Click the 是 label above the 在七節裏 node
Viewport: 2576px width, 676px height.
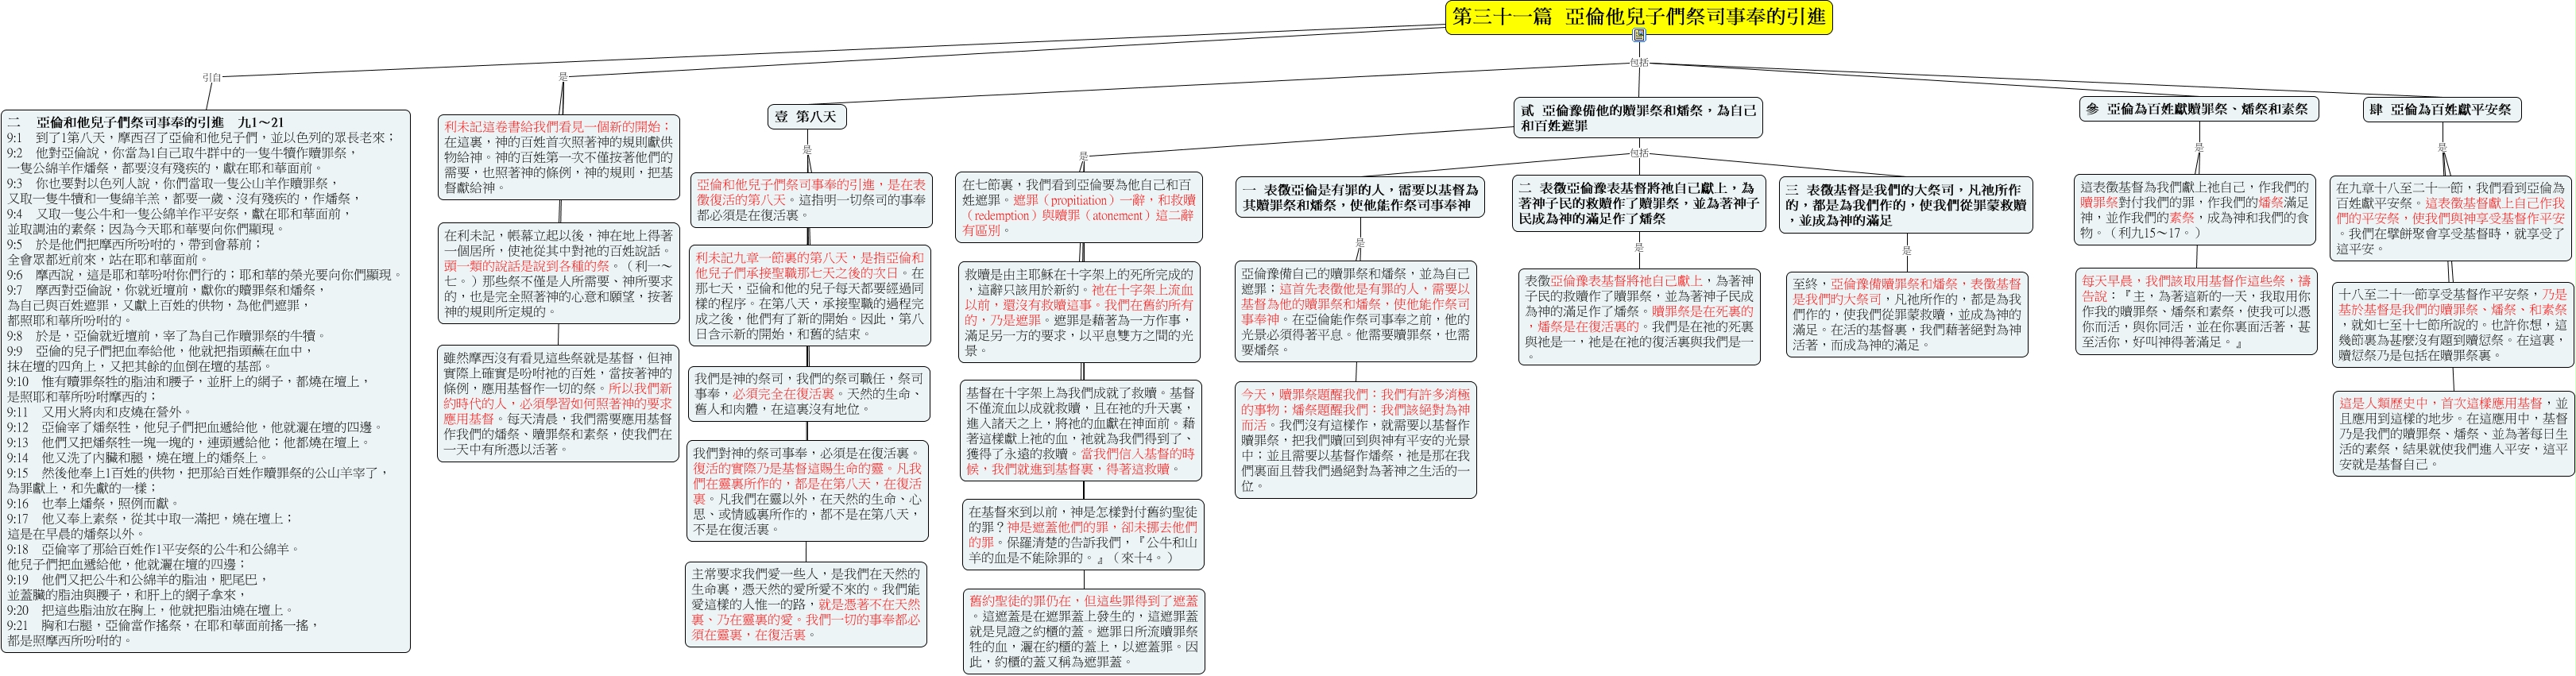click(1083, 156)
